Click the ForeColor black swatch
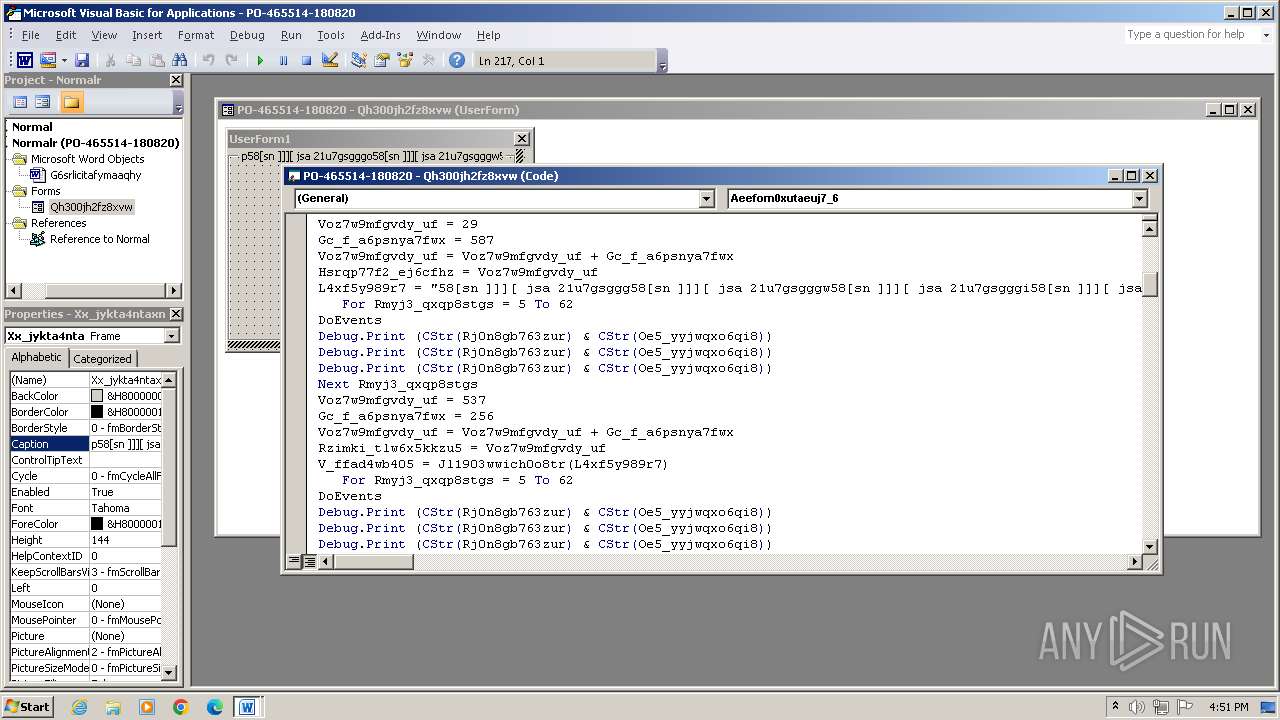The height and width of the screenshot is (720, 1280). click(x=97, y=524)
